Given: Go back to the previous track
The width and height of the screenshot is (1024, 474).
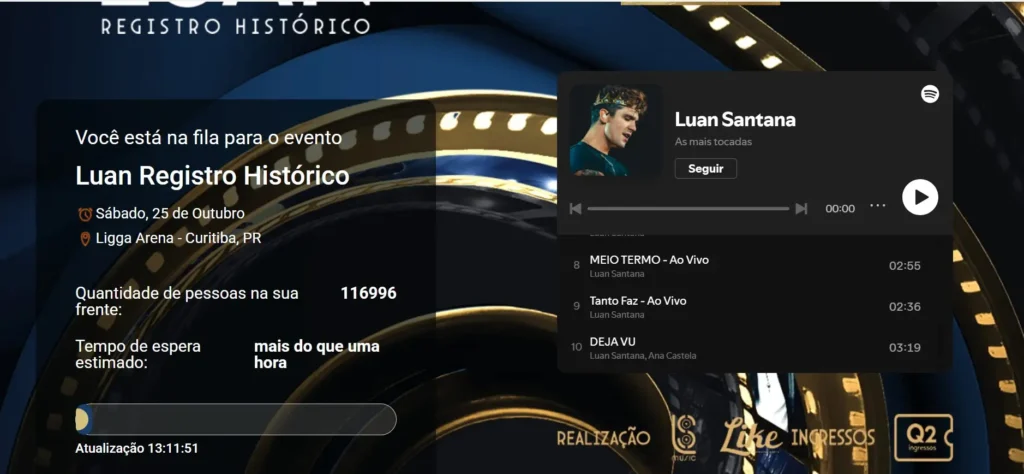Looking at the screenshot, I should coord(575,208).
